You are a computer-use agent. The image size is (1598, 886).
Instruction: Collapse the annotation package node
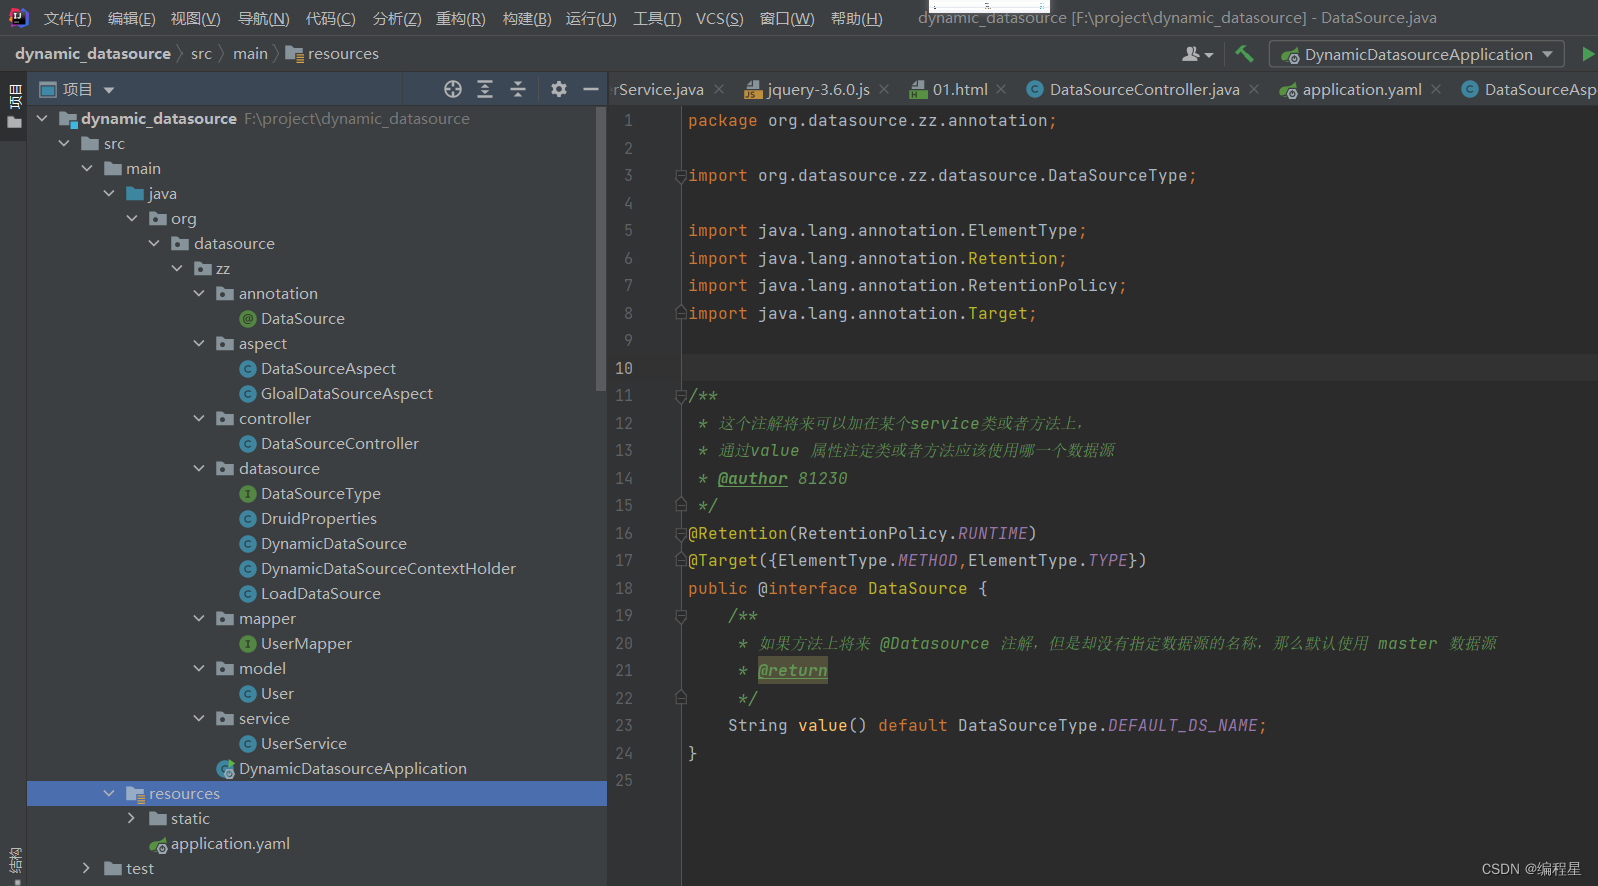[199, 293]
